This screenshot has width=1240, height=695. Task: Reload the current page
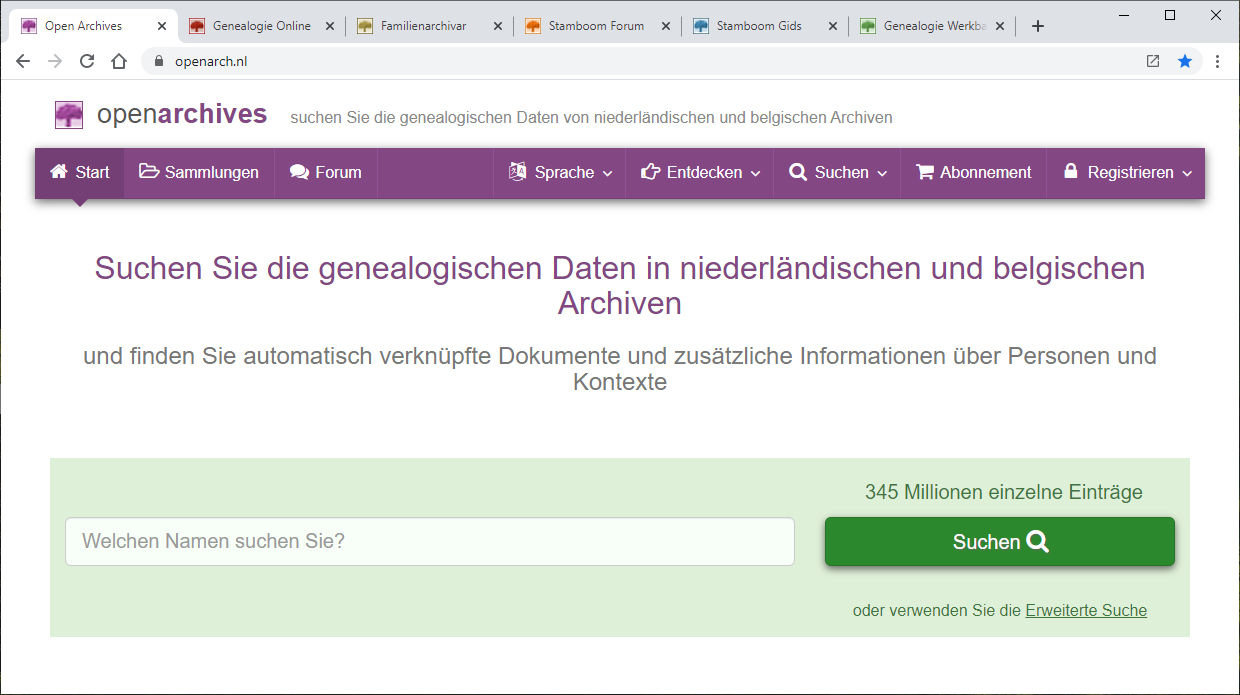click(87, 61)
